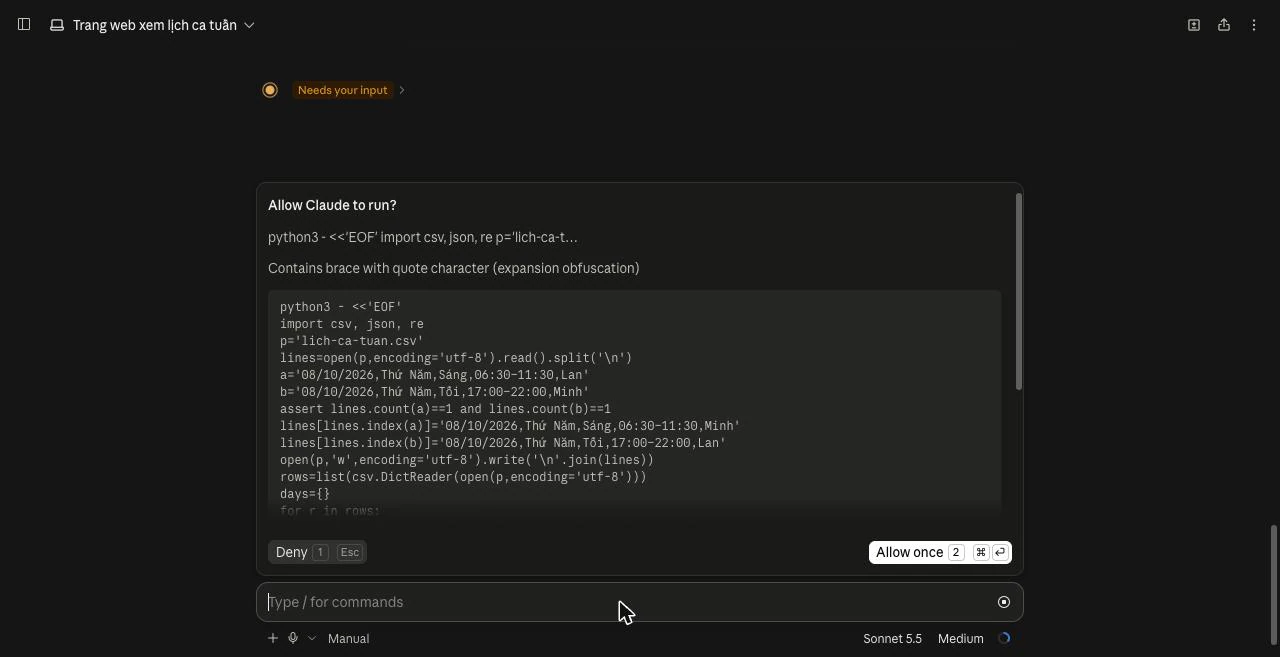Click the stop/record circle icon in input

[1004, 602]
